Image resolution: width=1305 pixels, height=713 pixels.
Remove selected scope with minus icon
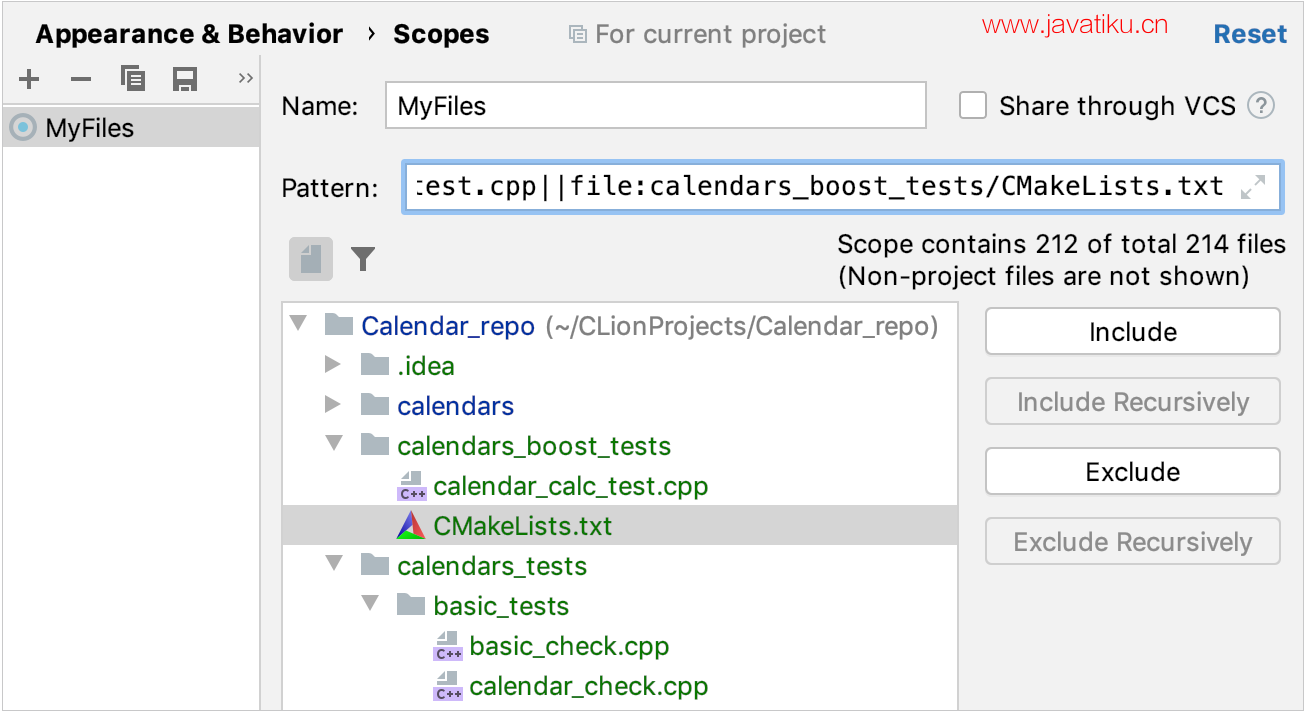pos(81,79)
